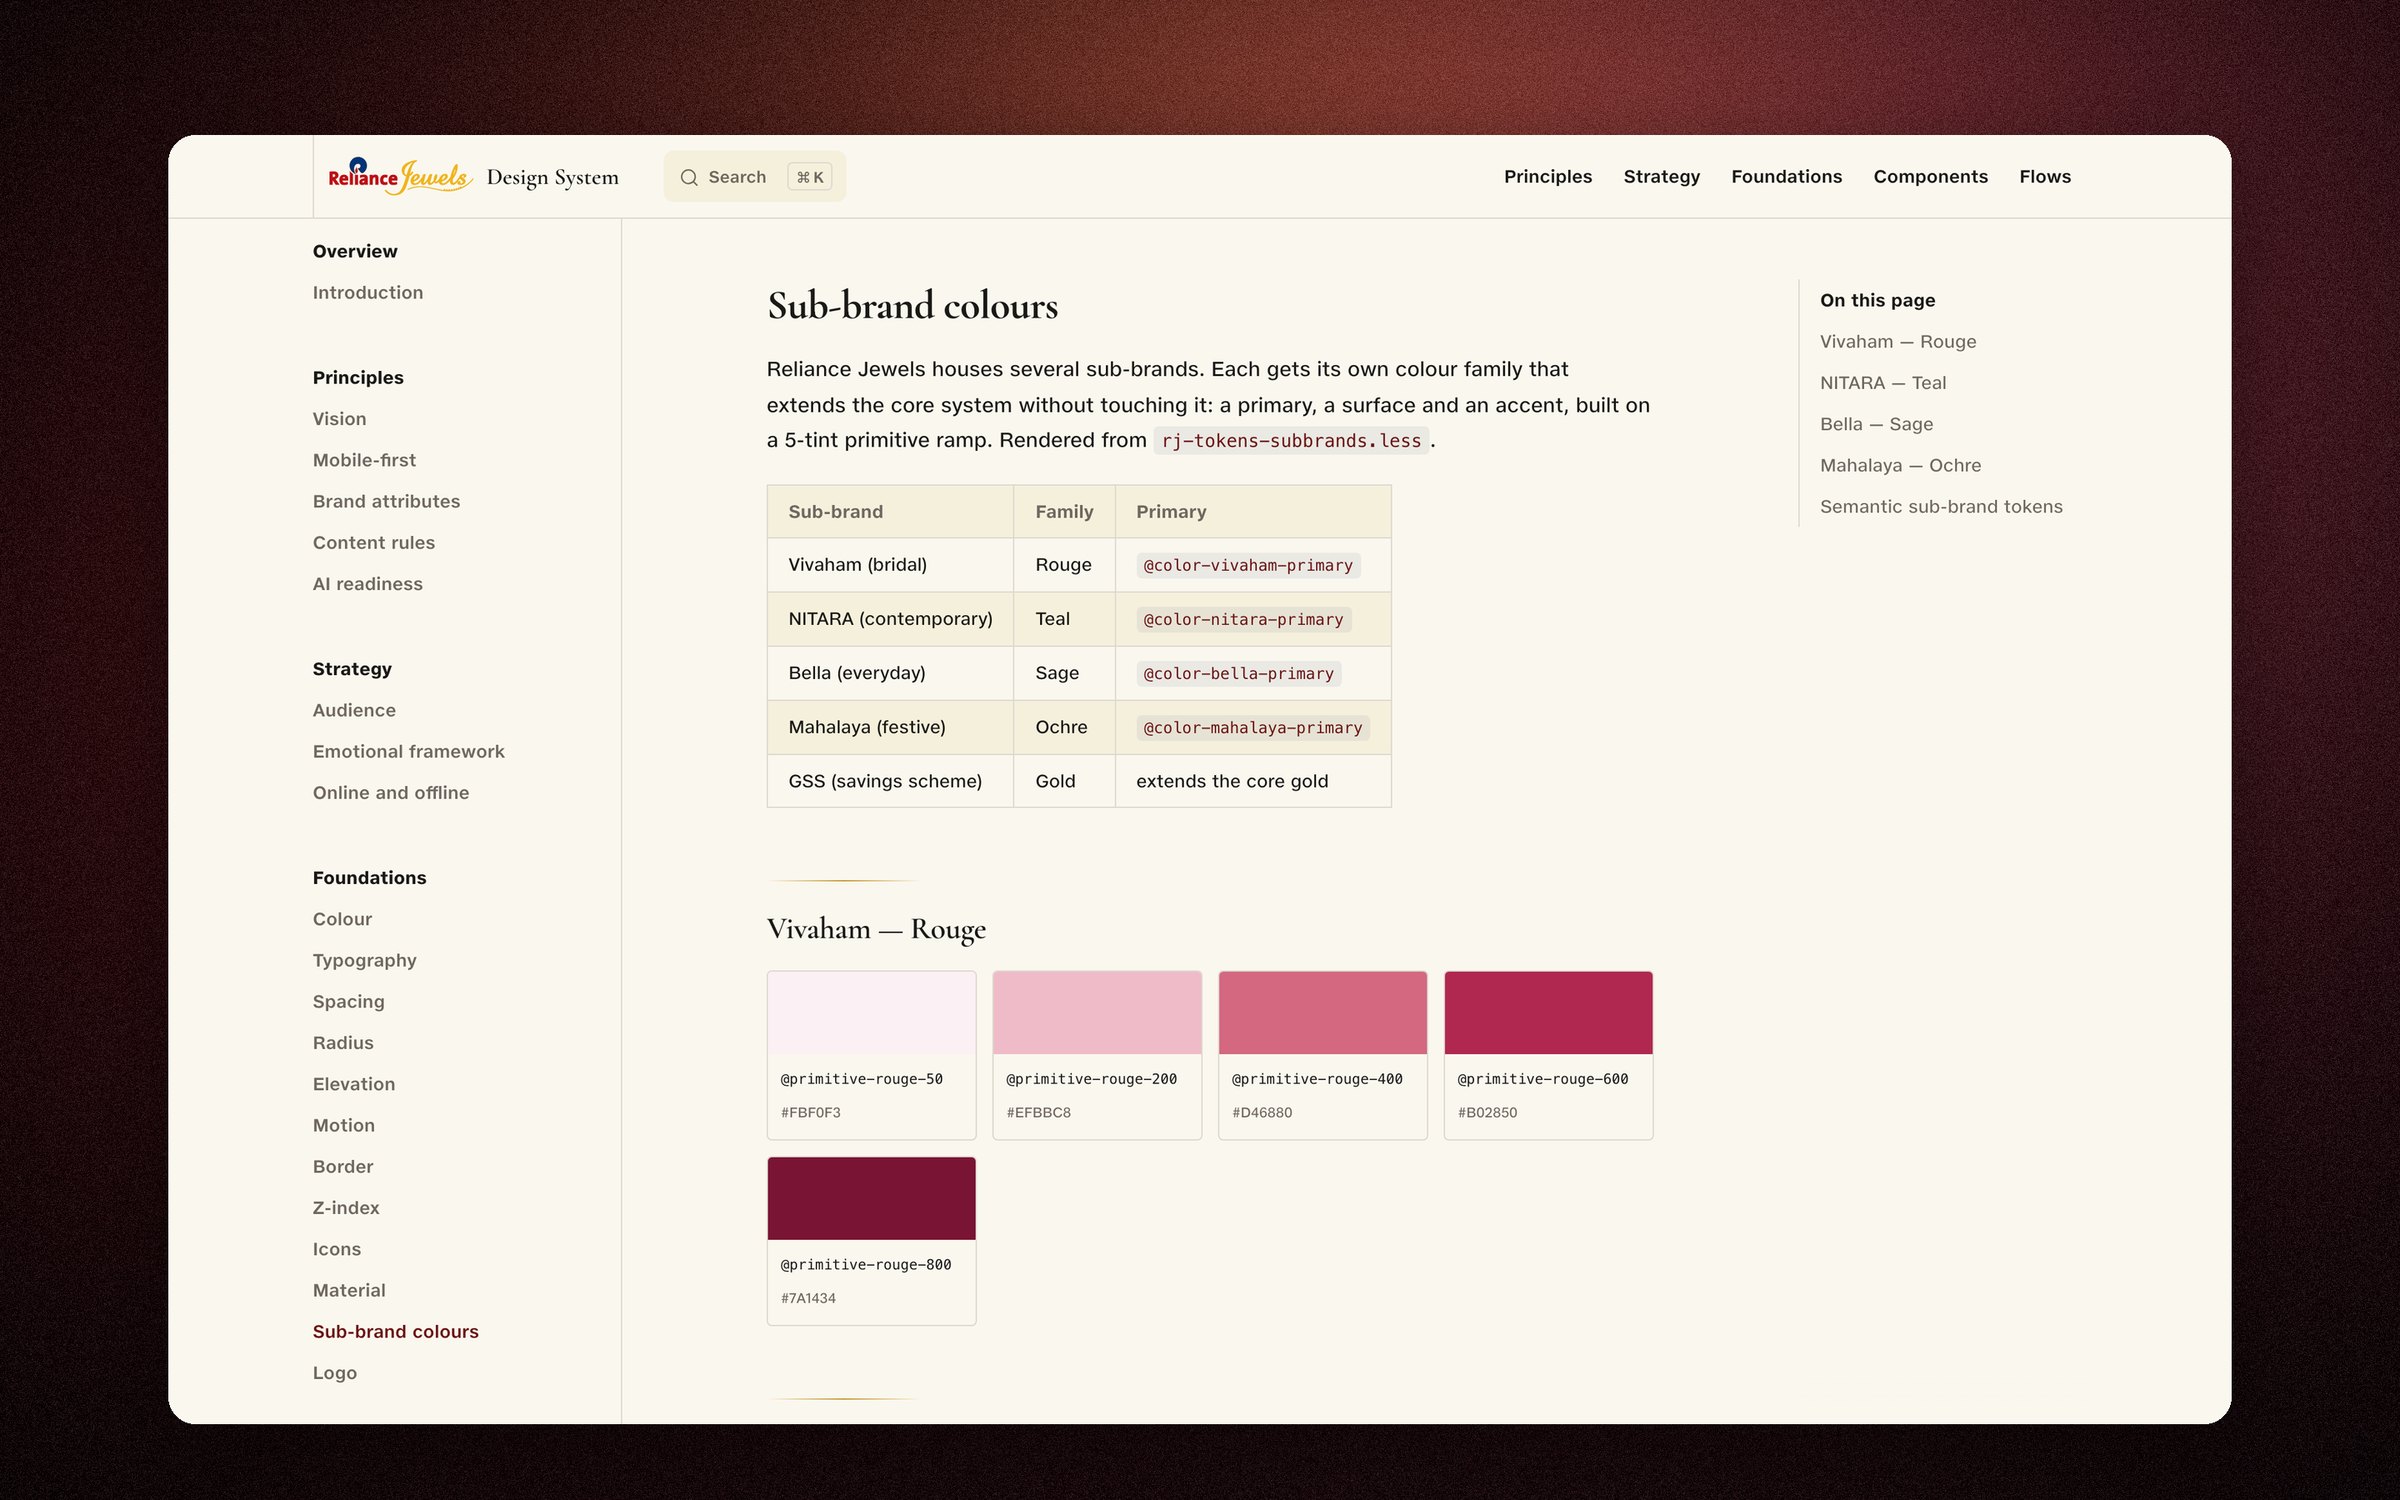Click 'extends the core gold' cell
The width and height of the screenshot is (2400, 1500).
click(1253, 781)
